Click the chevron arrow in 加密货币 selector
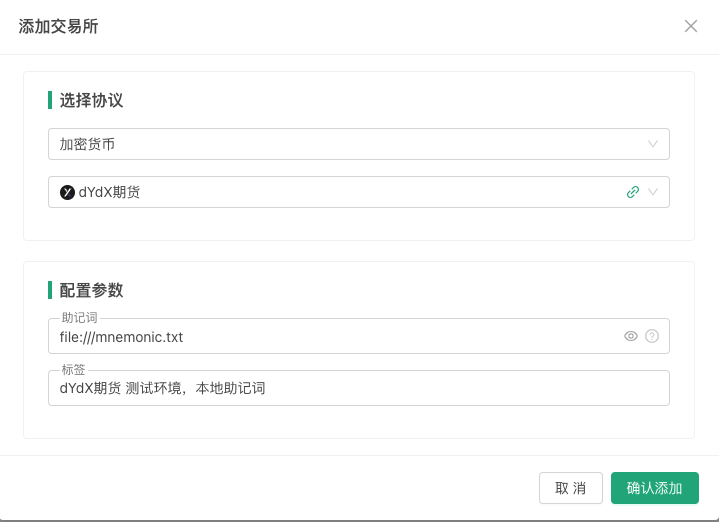The height and width of the screenshot is (522, 719). (653, 144)
